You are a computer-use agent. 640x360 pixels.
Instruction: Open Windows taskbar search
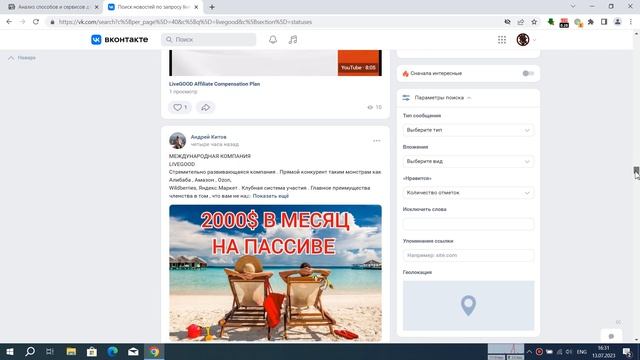[30, 351]
